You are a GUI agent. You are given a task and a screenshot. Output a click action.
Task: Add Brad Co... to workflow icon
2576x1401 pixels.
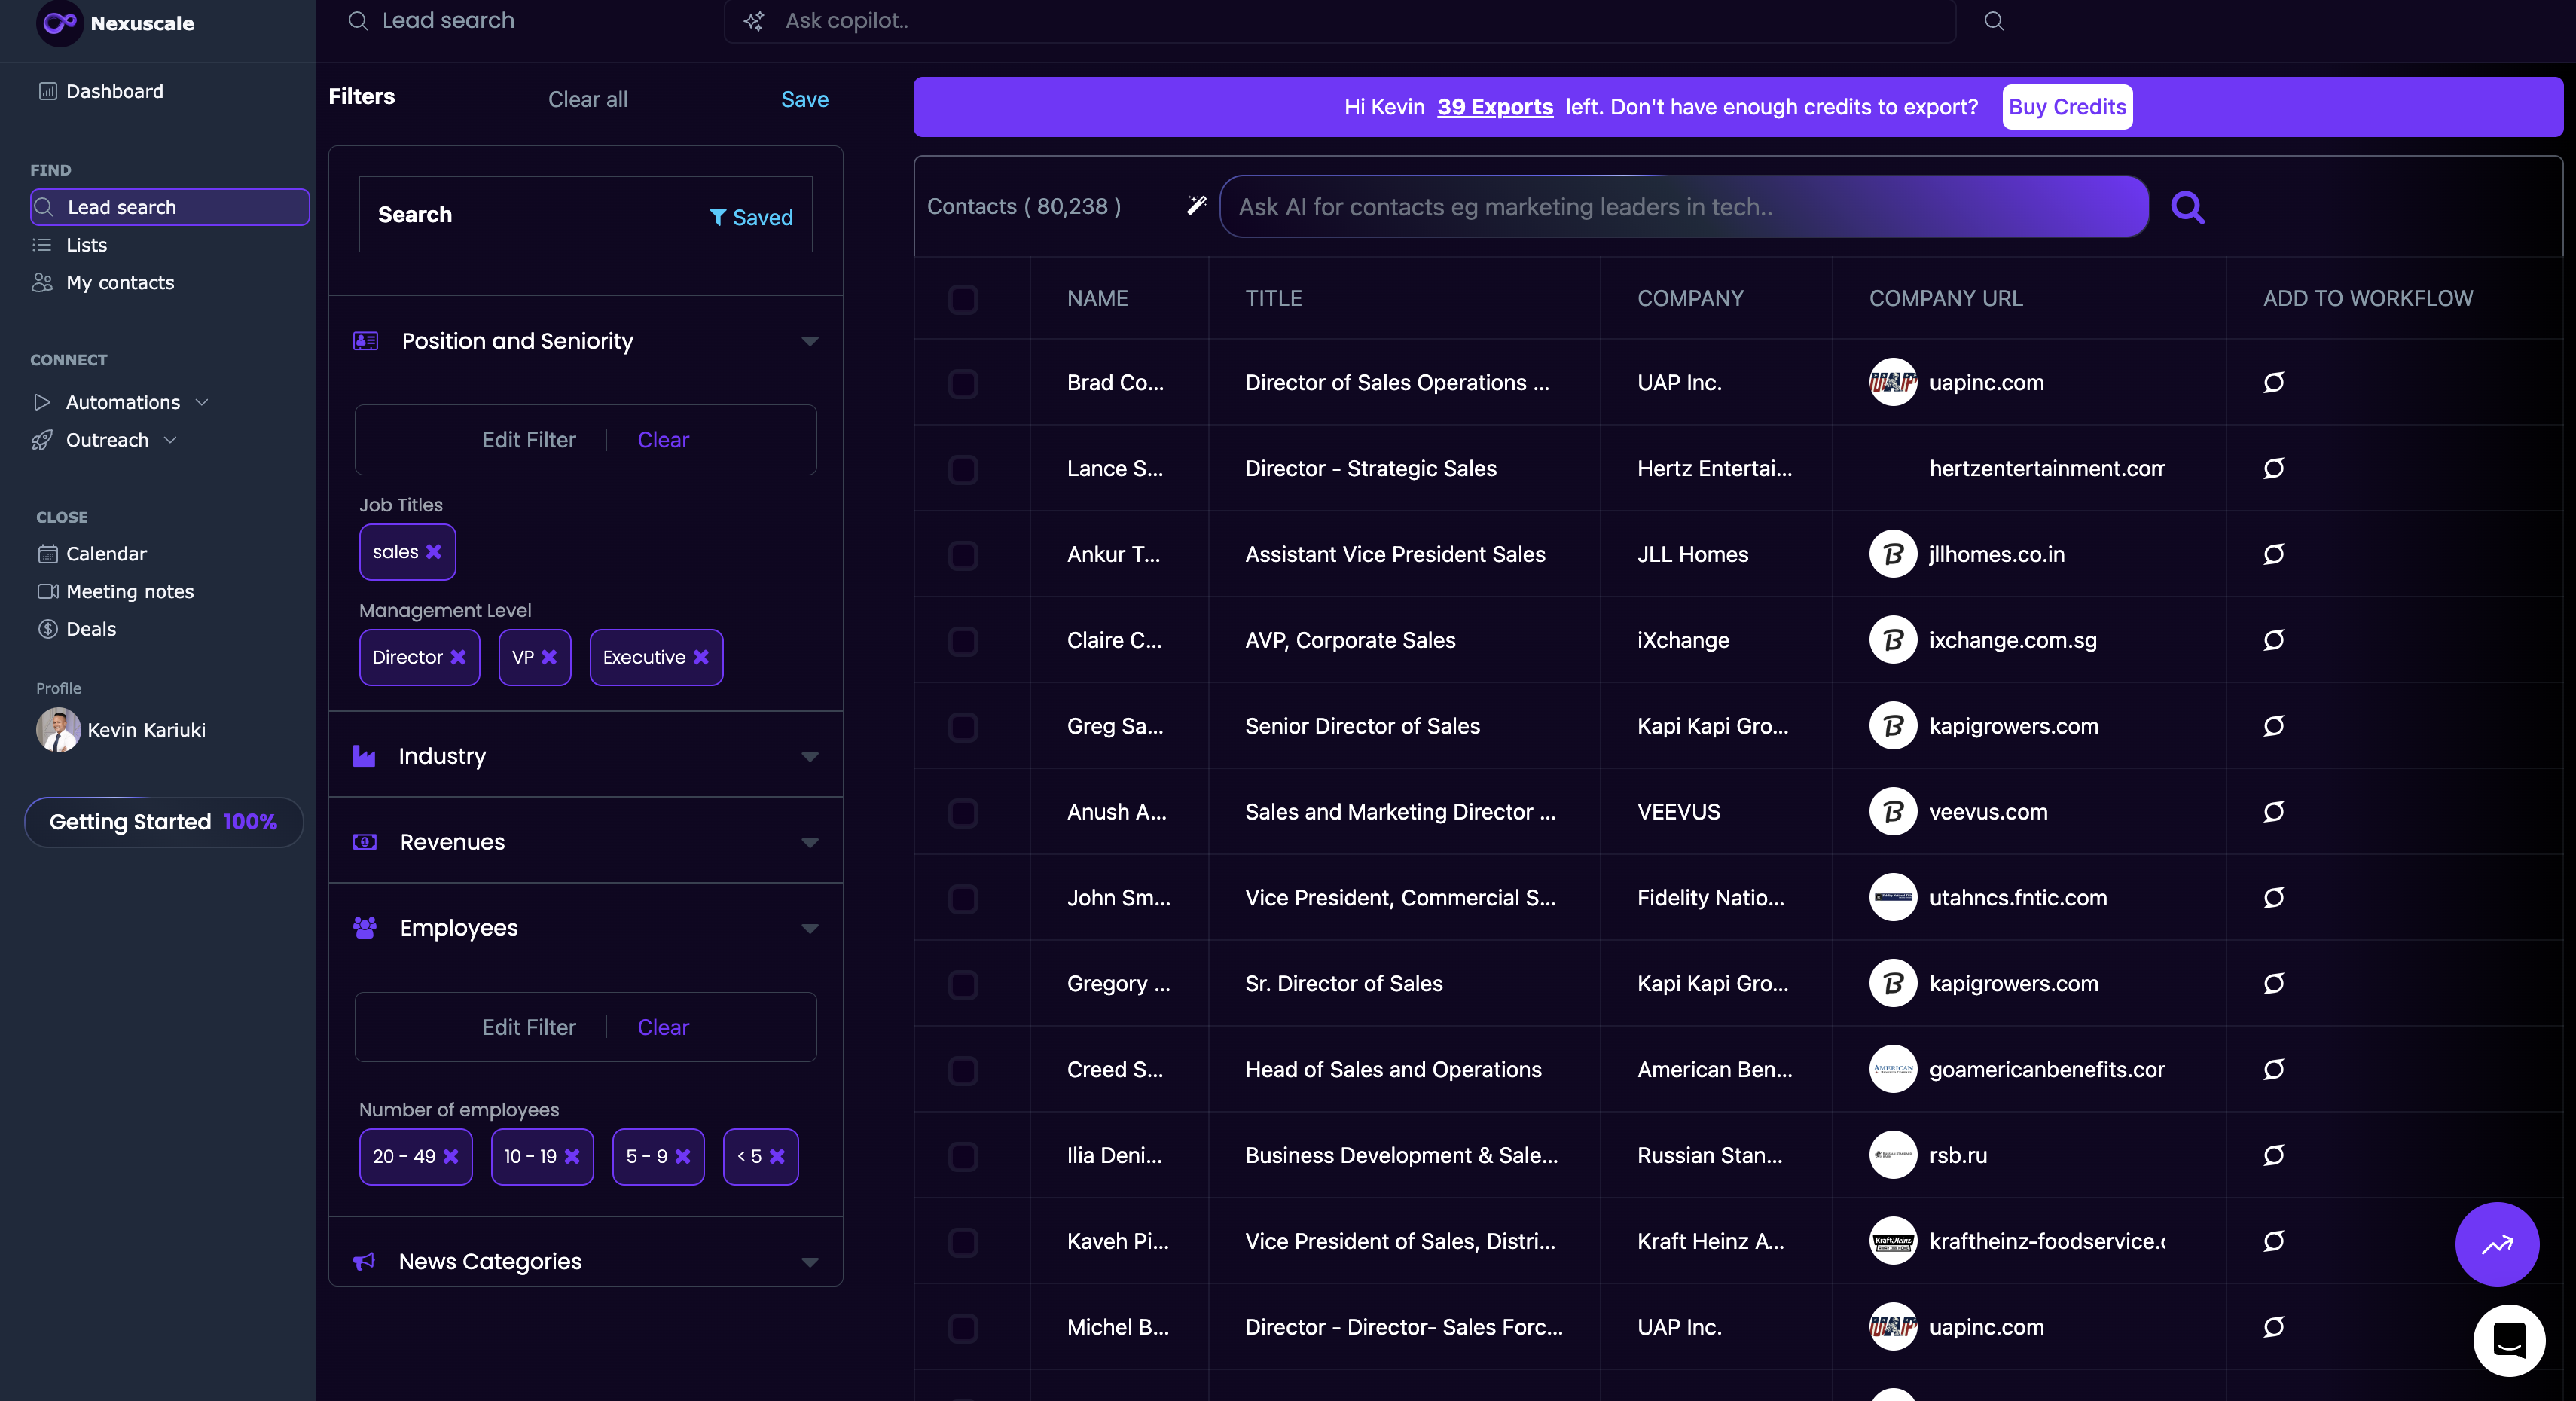point(2273,382)
